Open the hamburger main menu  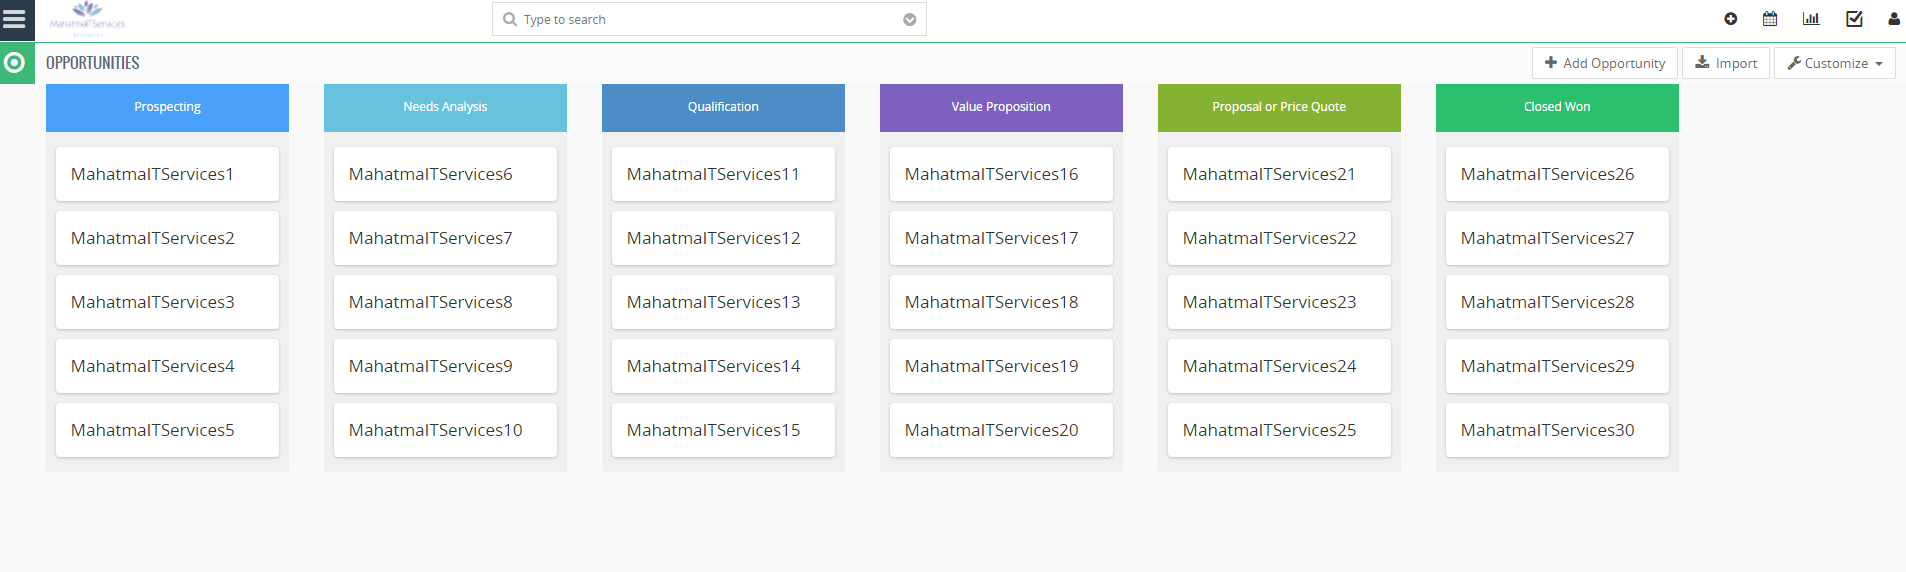(x=15, y=19)
